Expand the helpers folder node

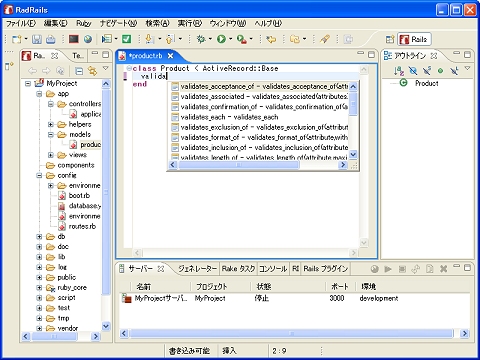[50, 124]
